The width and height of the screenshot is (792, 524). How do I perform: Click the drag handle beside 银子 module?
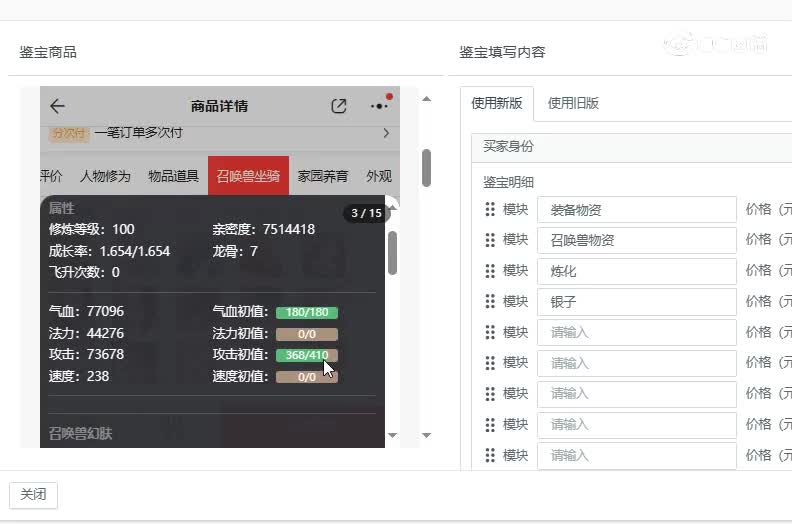(490, 302)
